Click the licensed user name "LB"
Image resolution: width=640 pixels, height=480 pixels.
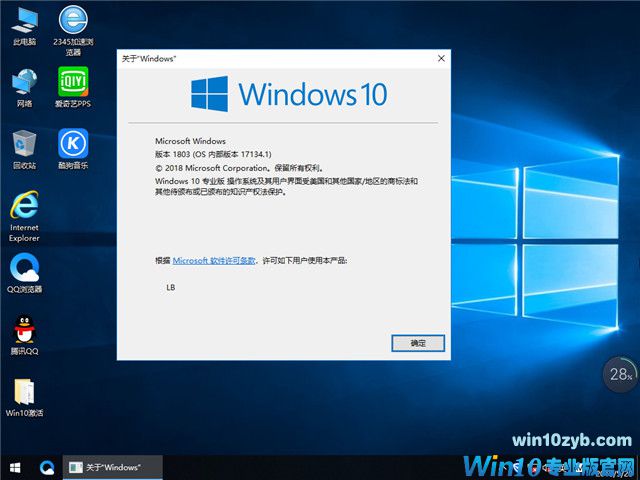(x=171, y=287)
